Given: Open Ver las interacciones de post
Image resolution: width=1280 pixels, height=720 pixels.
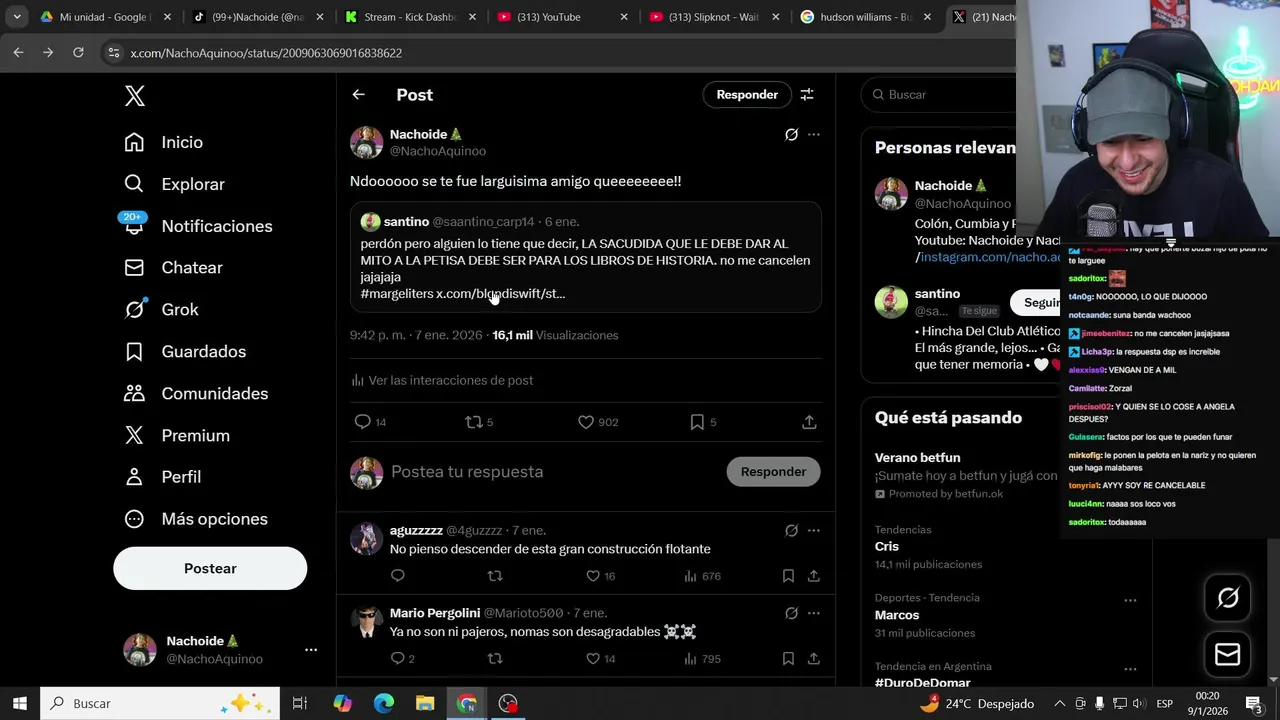Looking at the screenshot, I should click(x=442, y=380).
